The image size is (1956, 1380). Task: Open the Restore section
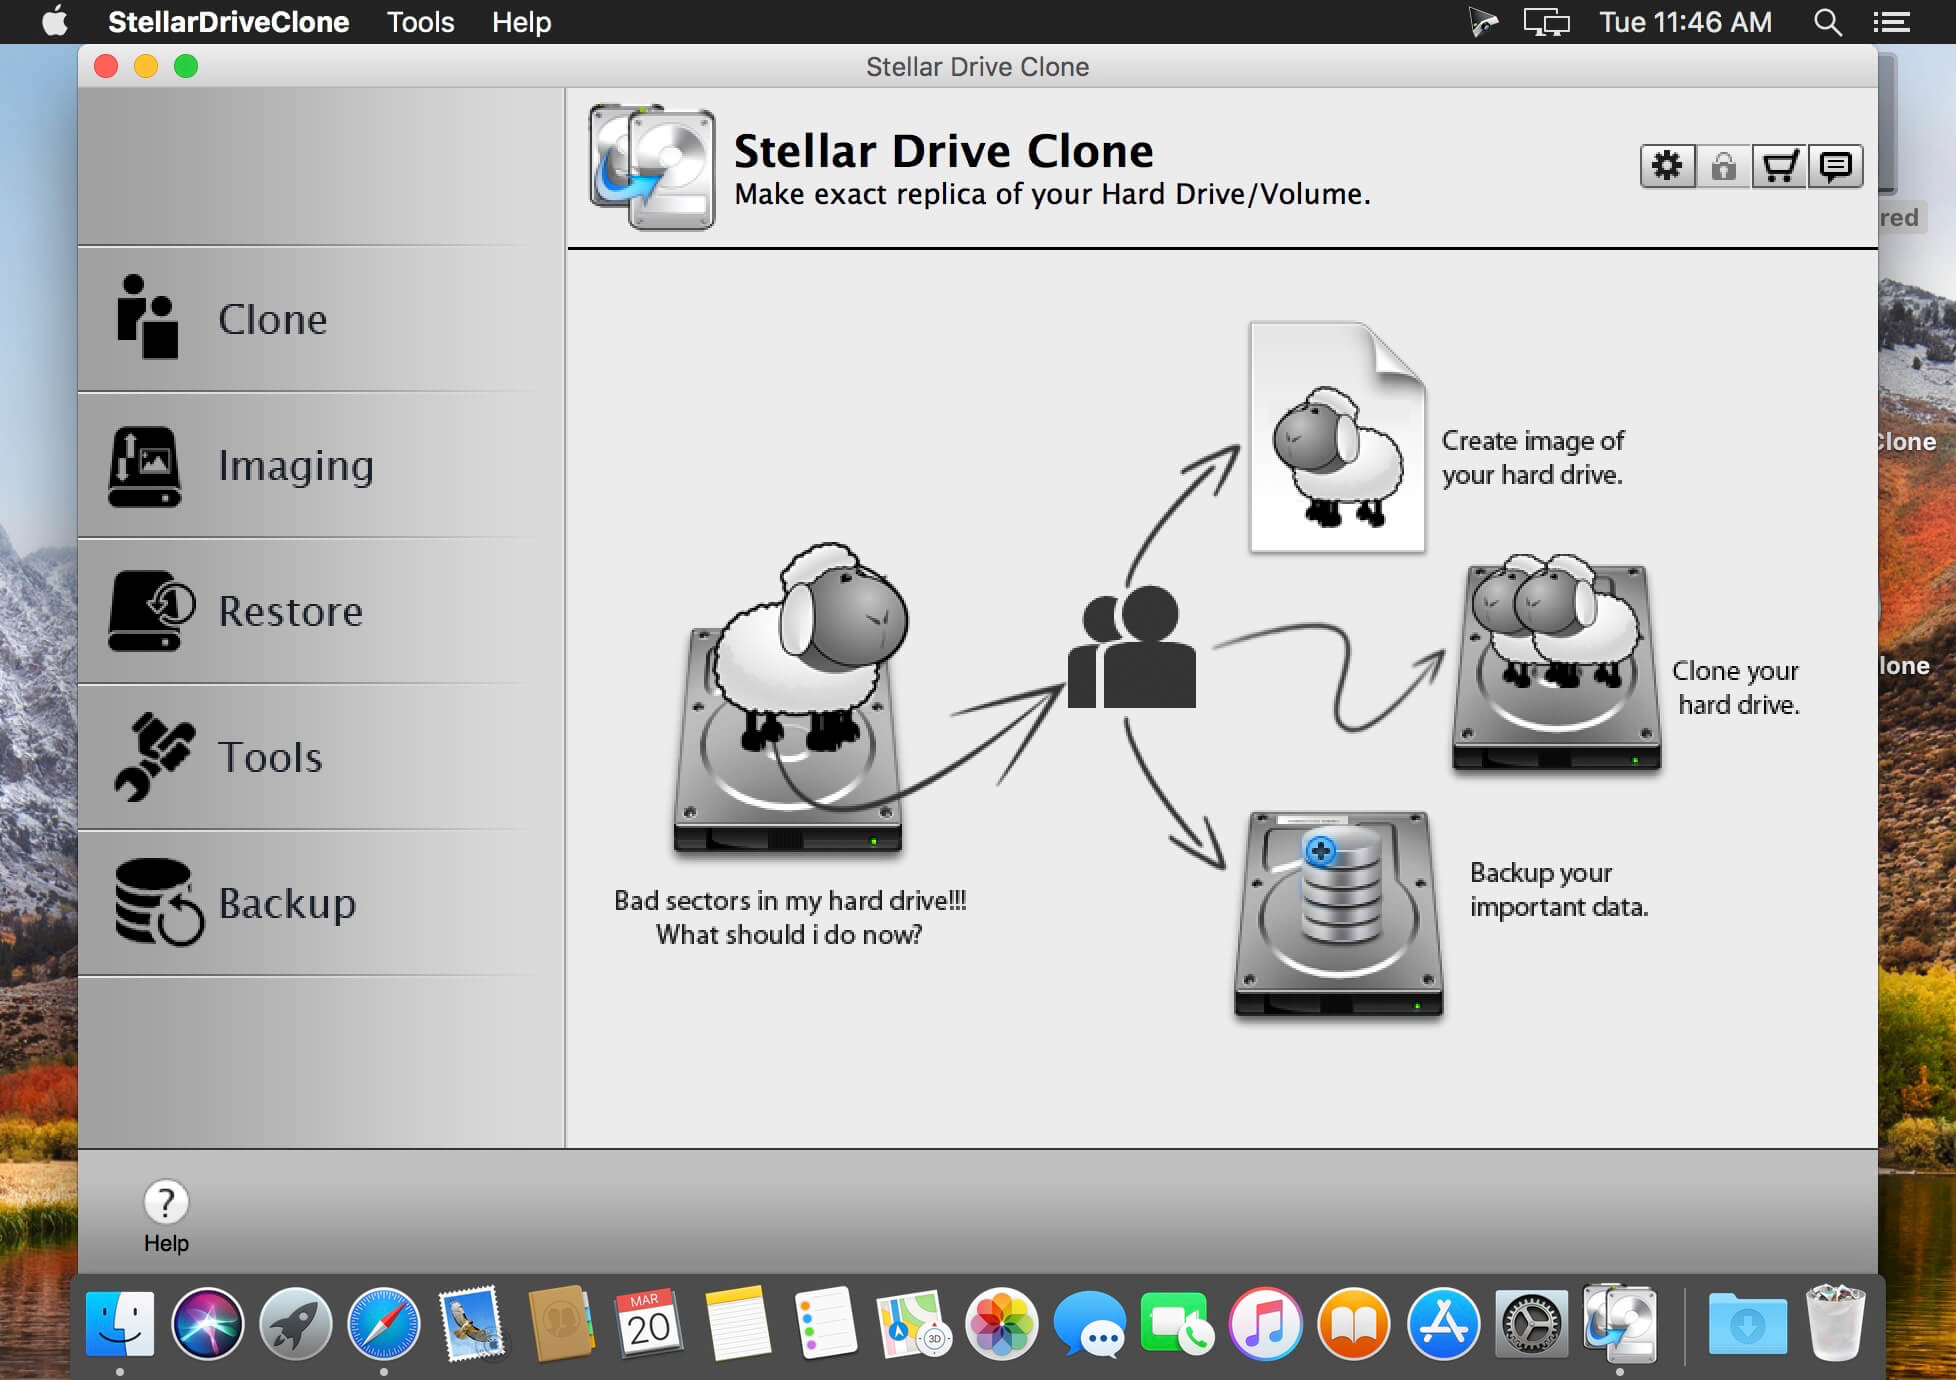320,612
